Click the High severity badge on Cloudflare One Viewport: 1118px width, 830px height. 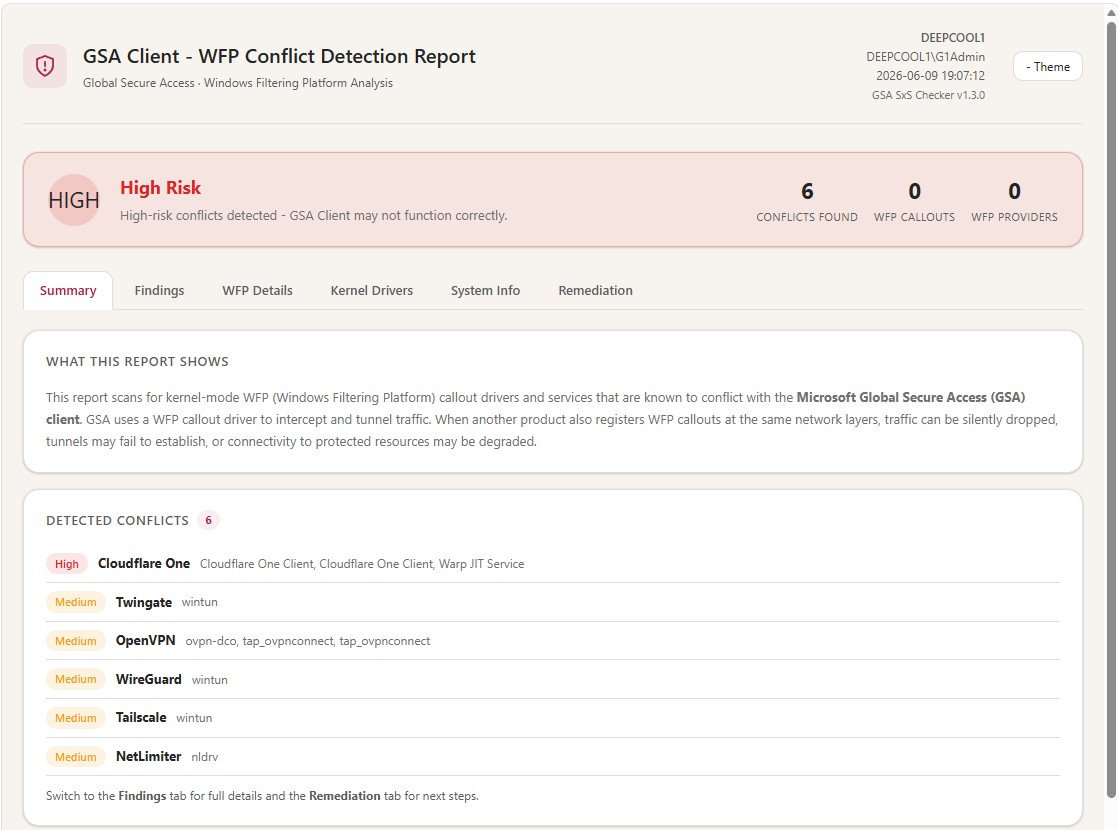[67, 564]
